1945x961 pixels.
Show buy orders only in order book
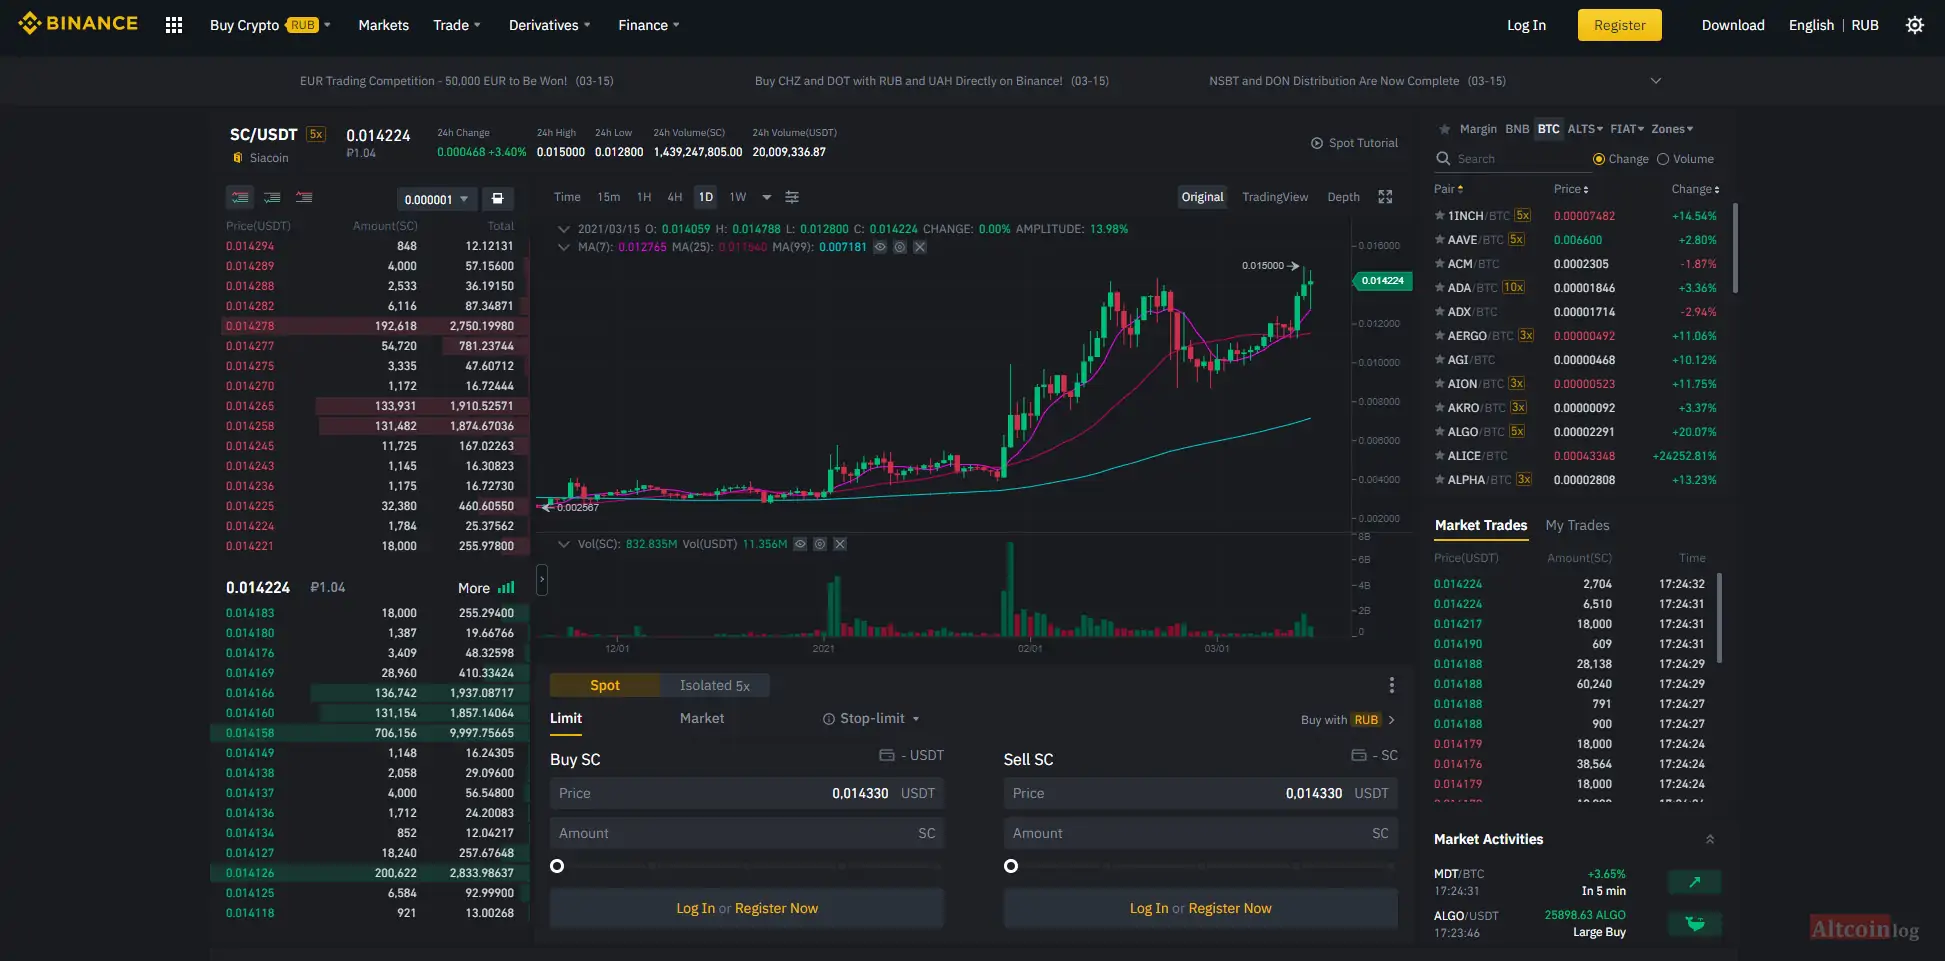pyautogui.click(x=272, y=197)
